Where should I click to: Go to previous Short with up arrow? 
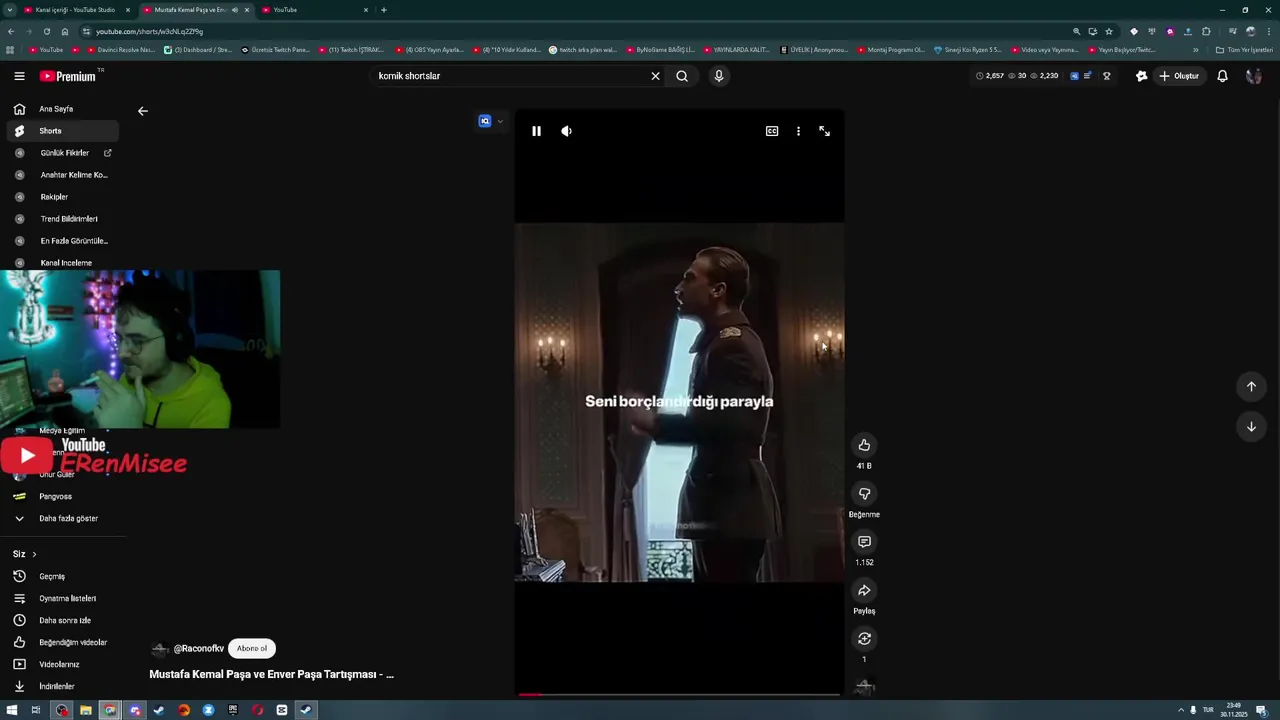(1251, 386)
